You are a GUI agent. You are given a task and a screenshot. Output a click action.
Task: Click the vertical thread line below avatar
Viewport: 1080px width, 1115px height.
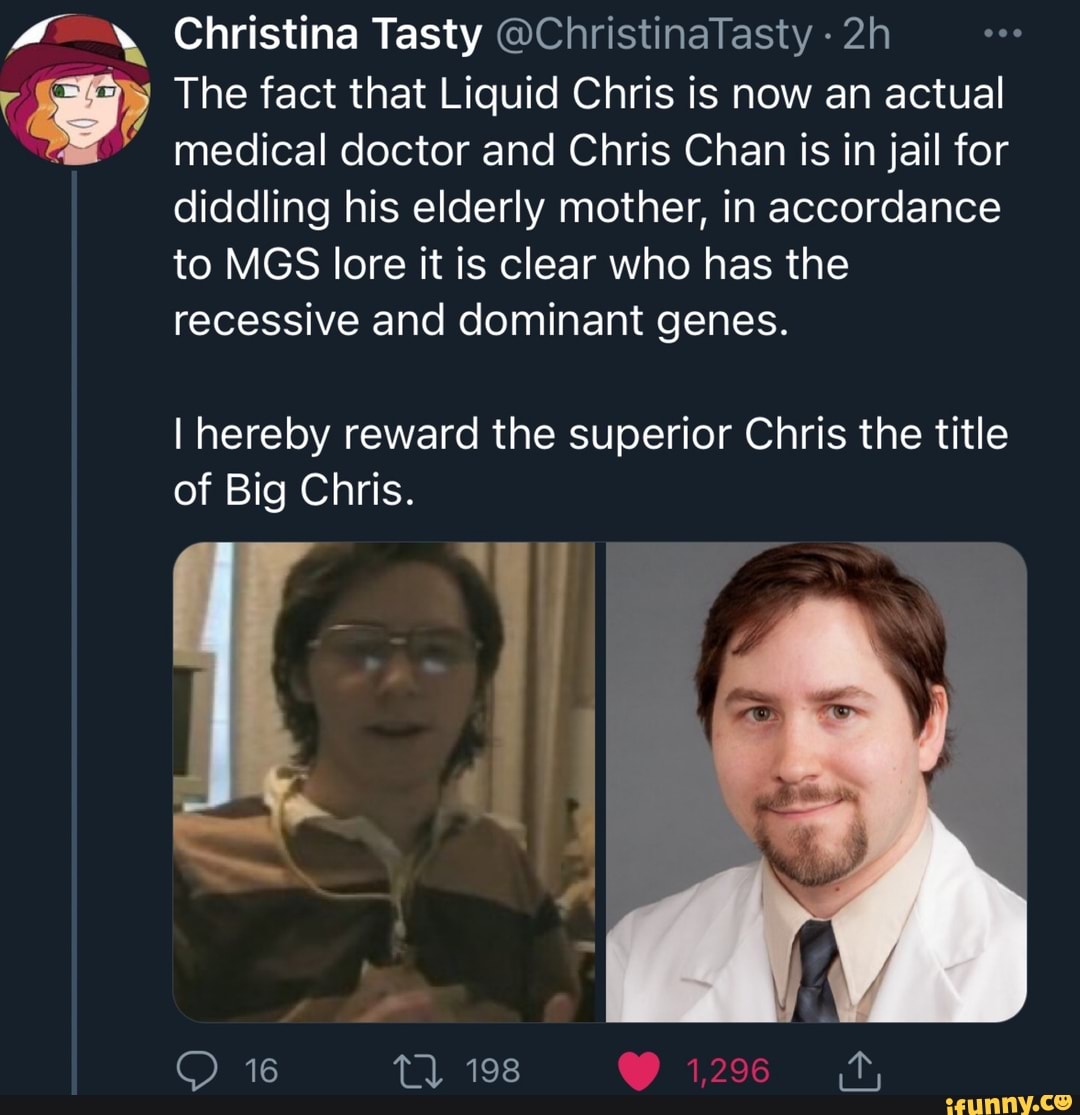click(75, 600)
